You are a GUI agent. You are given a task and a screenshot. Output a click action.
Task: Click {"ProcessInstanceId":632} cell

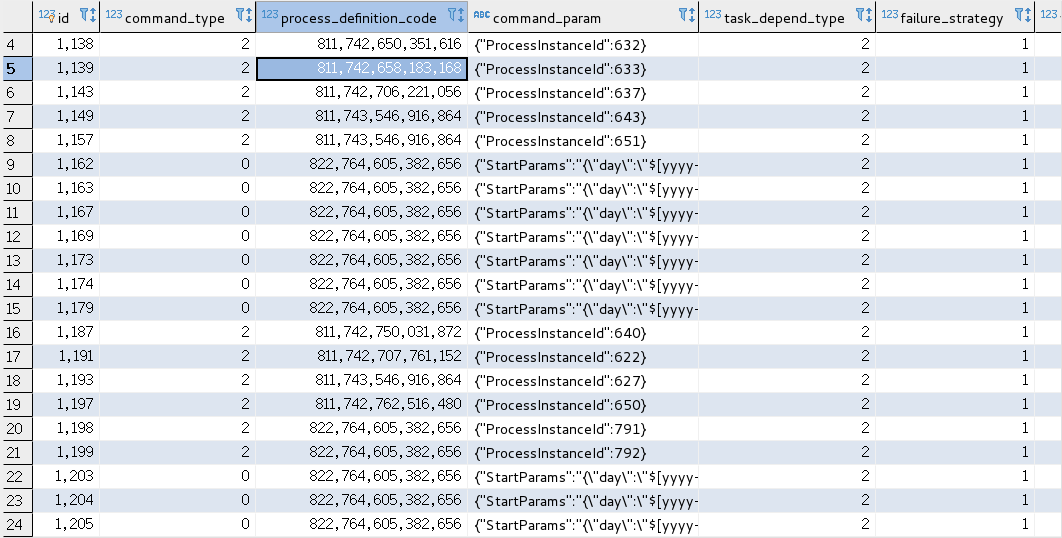click(x=583, y=45)
